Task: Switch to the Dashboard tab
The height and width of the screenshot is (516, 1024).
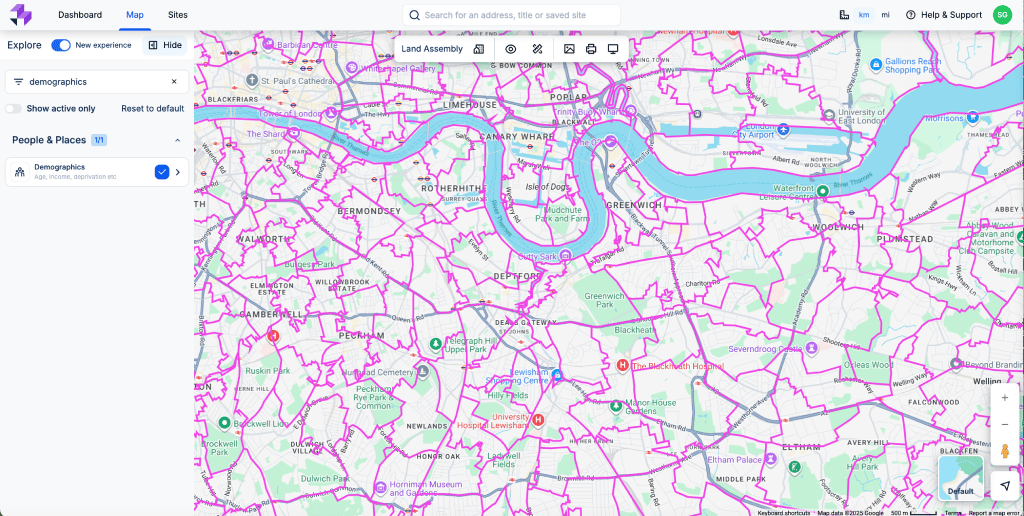Action: click(x=80, y=15)
